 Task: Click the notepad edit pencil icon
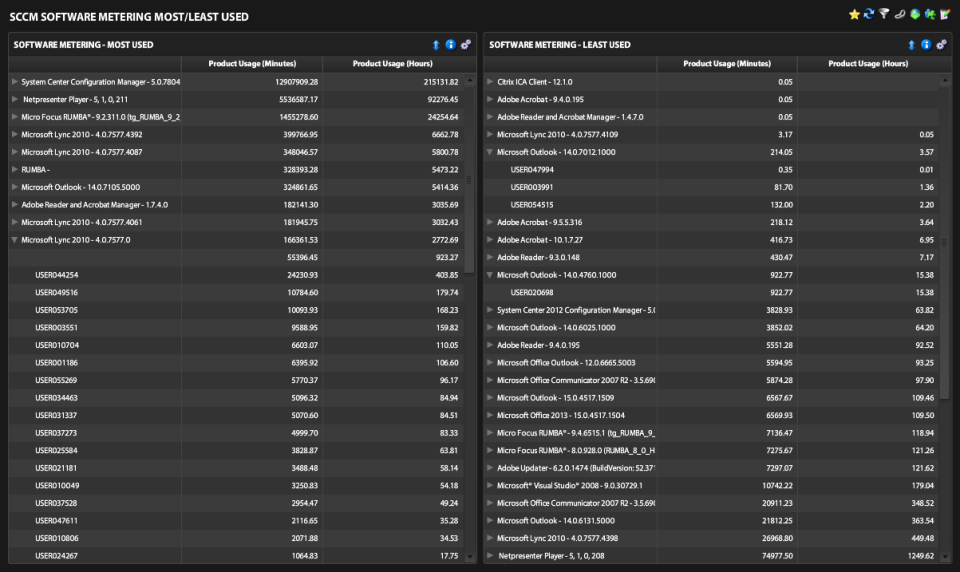tap(945, 14)
